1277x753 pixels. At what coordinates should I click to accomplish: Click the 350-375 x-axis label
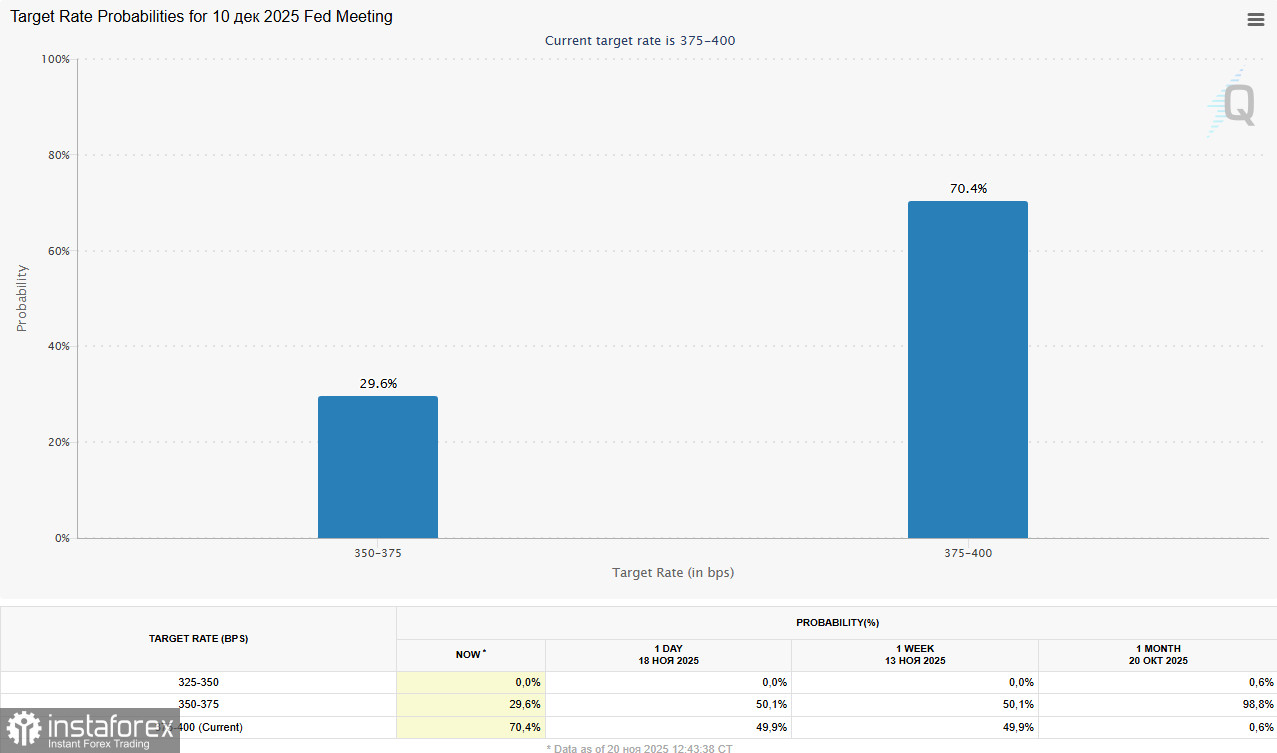coord(378,552)
